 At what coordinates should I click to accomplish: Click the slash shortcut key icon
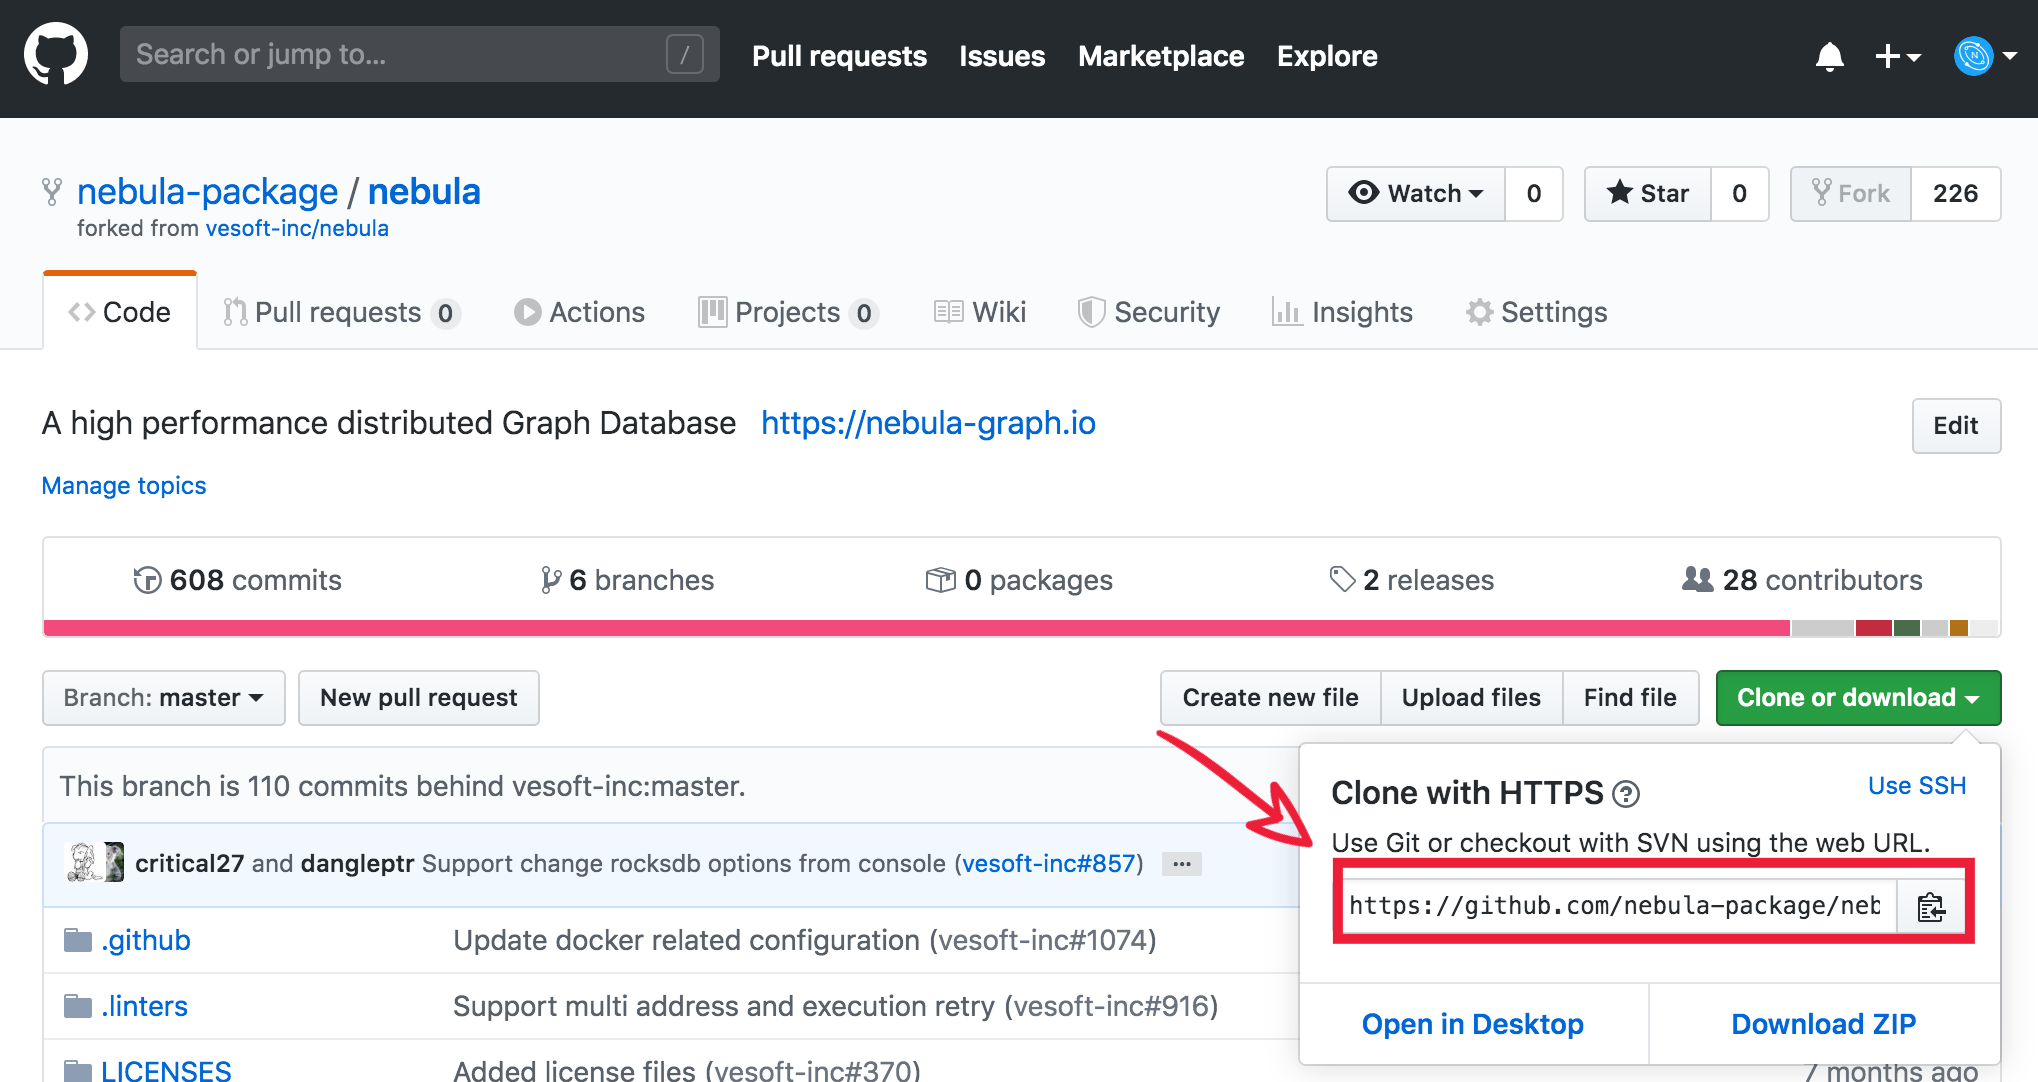click(685, 54)
